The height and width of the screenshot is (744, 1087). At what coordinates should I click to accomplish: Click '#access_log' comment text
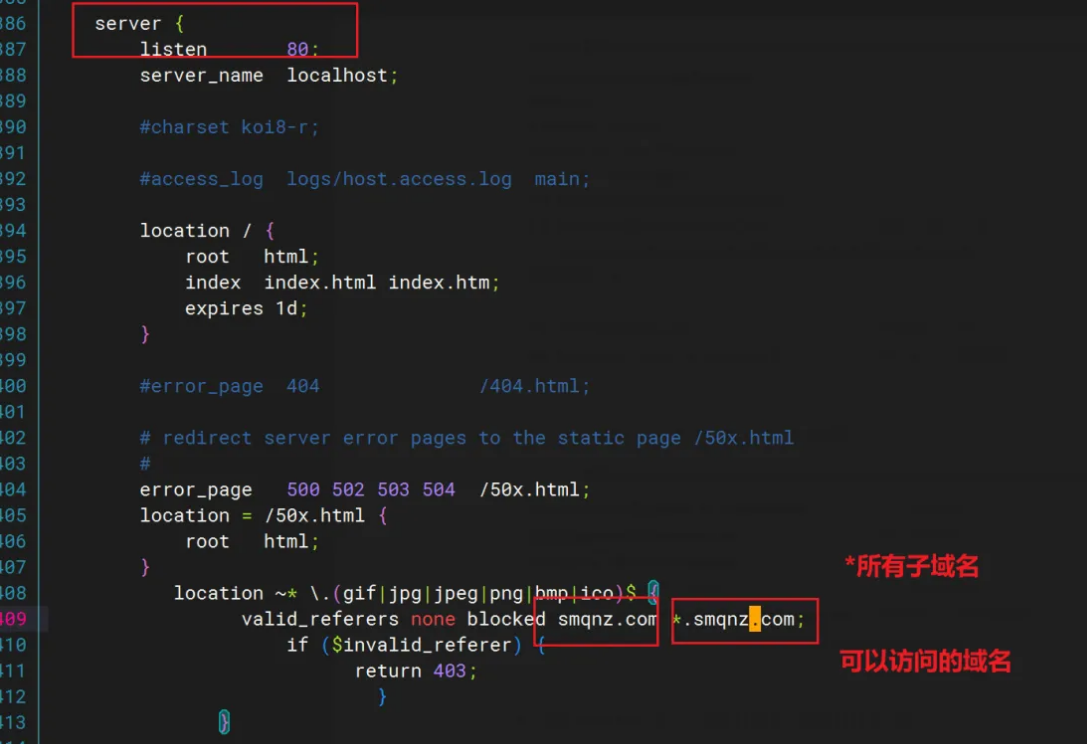[x=202, y=180]
